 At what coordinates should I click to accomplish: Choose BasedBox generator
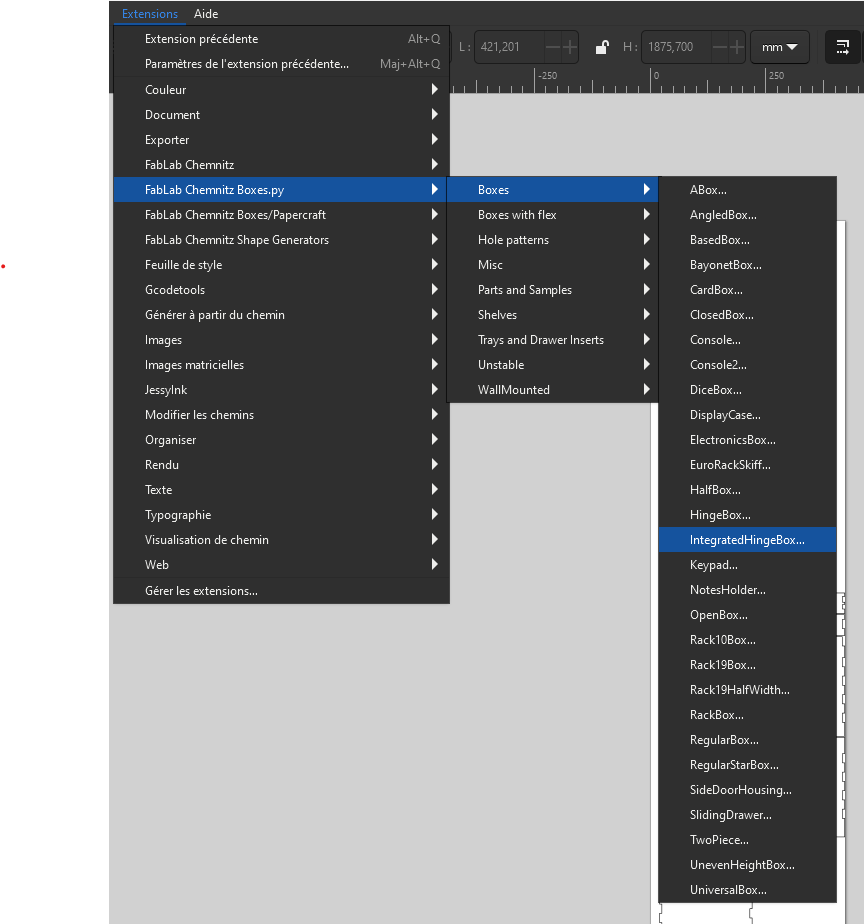[747, 240]
